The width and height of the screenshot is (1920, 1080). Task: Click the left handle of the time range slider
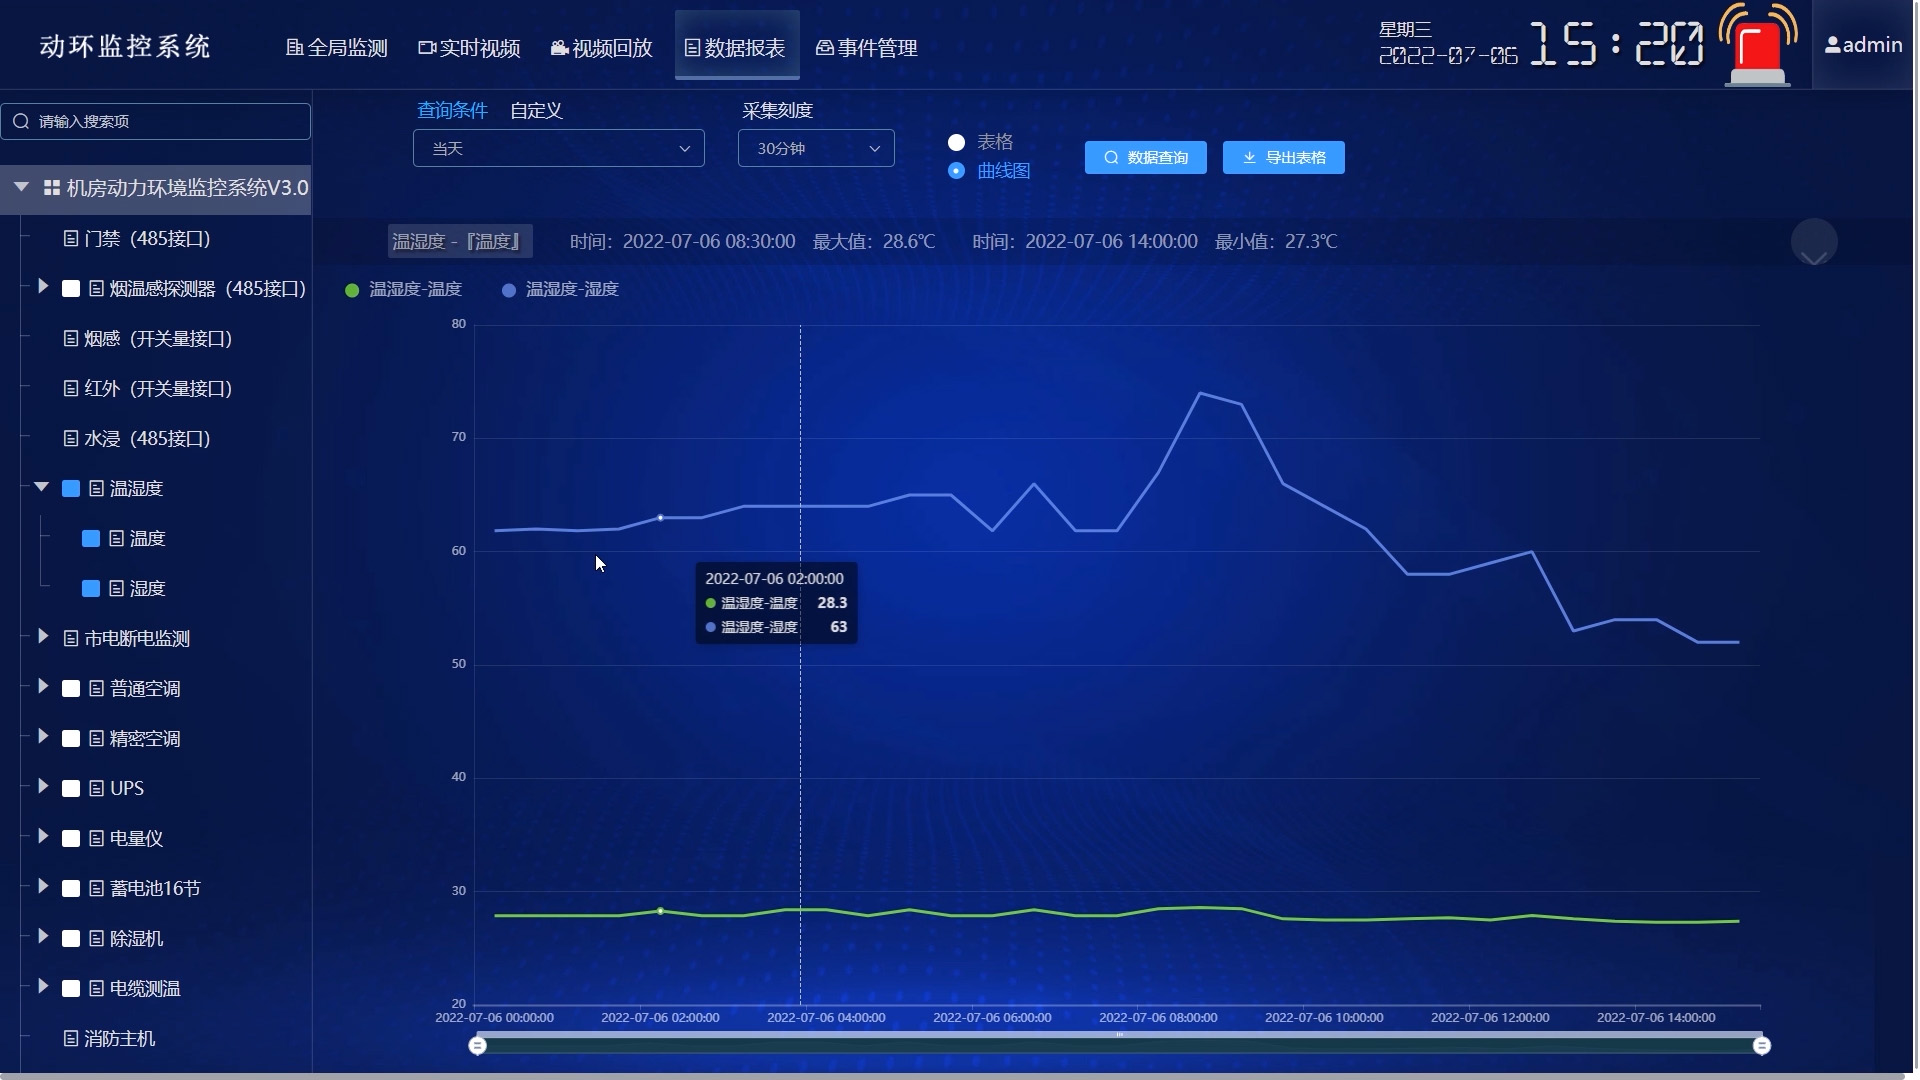click(x=478, y=1045)
